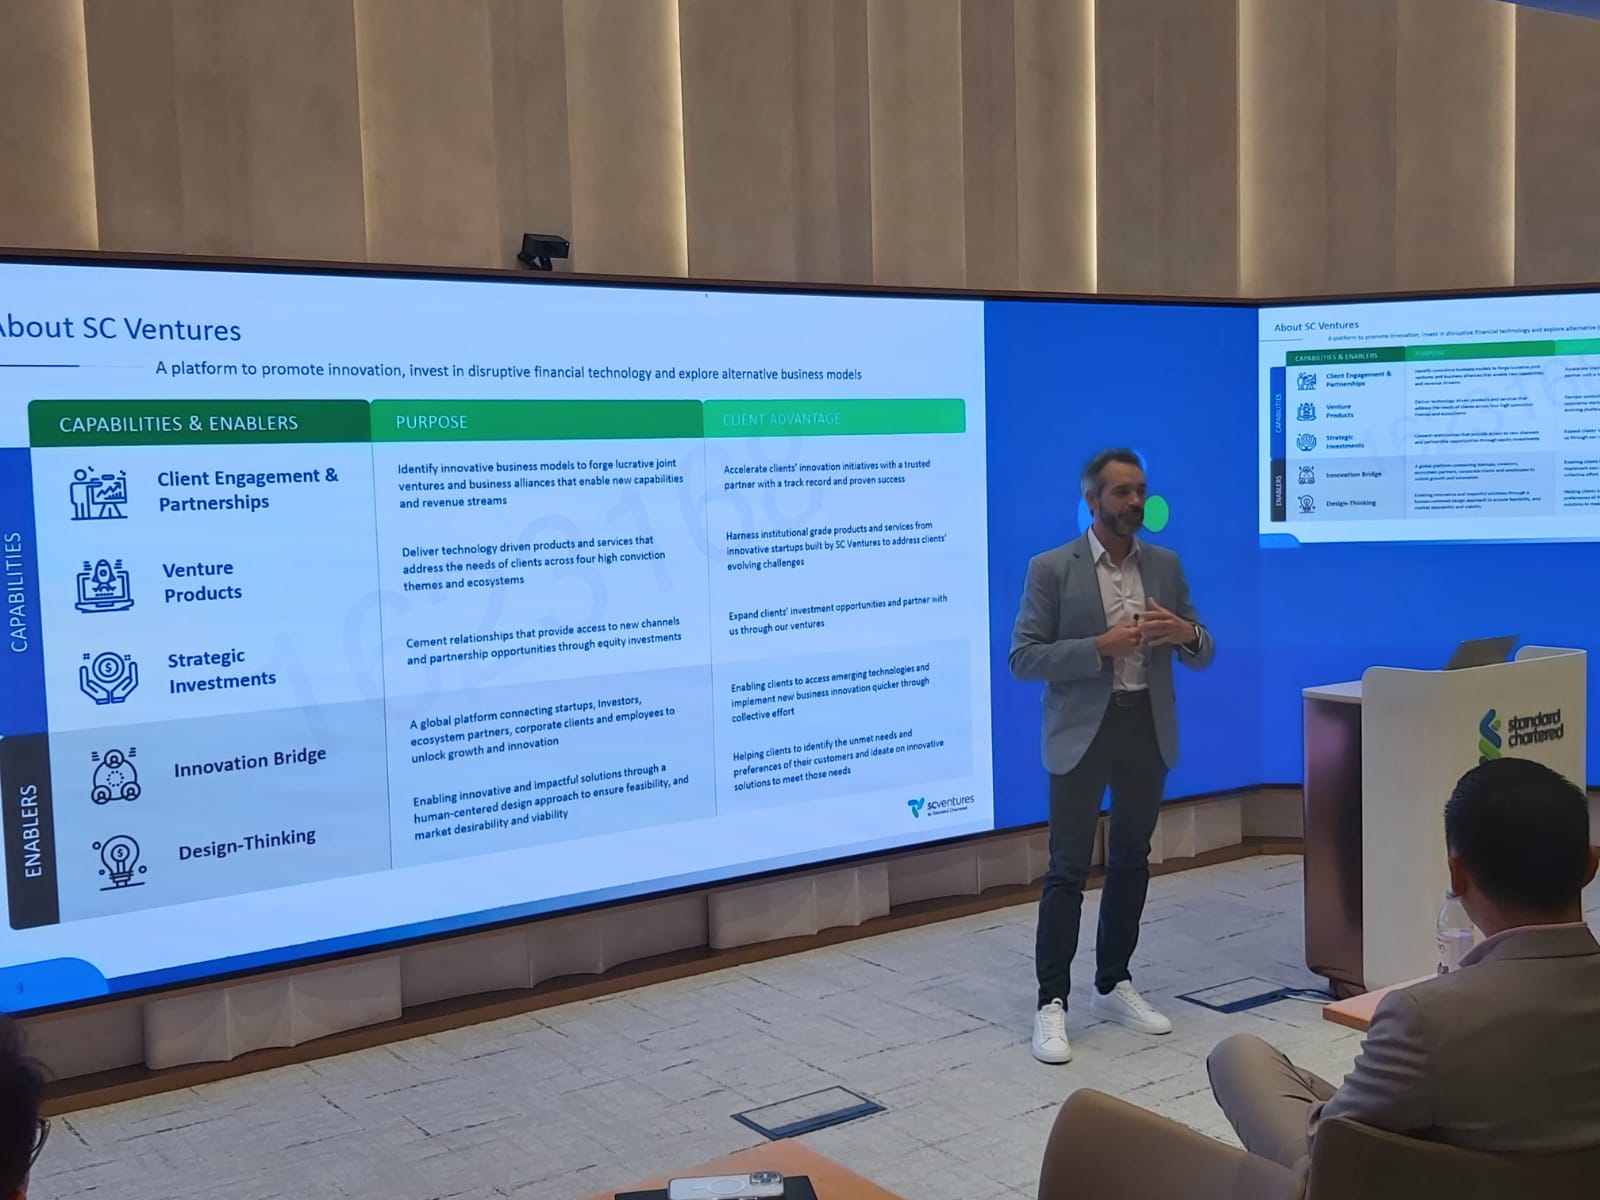The height and width of the screenshot is (1200, 1600).
Task: Click the Strategic Investments coin-in-hands icon
Action: 108,677
